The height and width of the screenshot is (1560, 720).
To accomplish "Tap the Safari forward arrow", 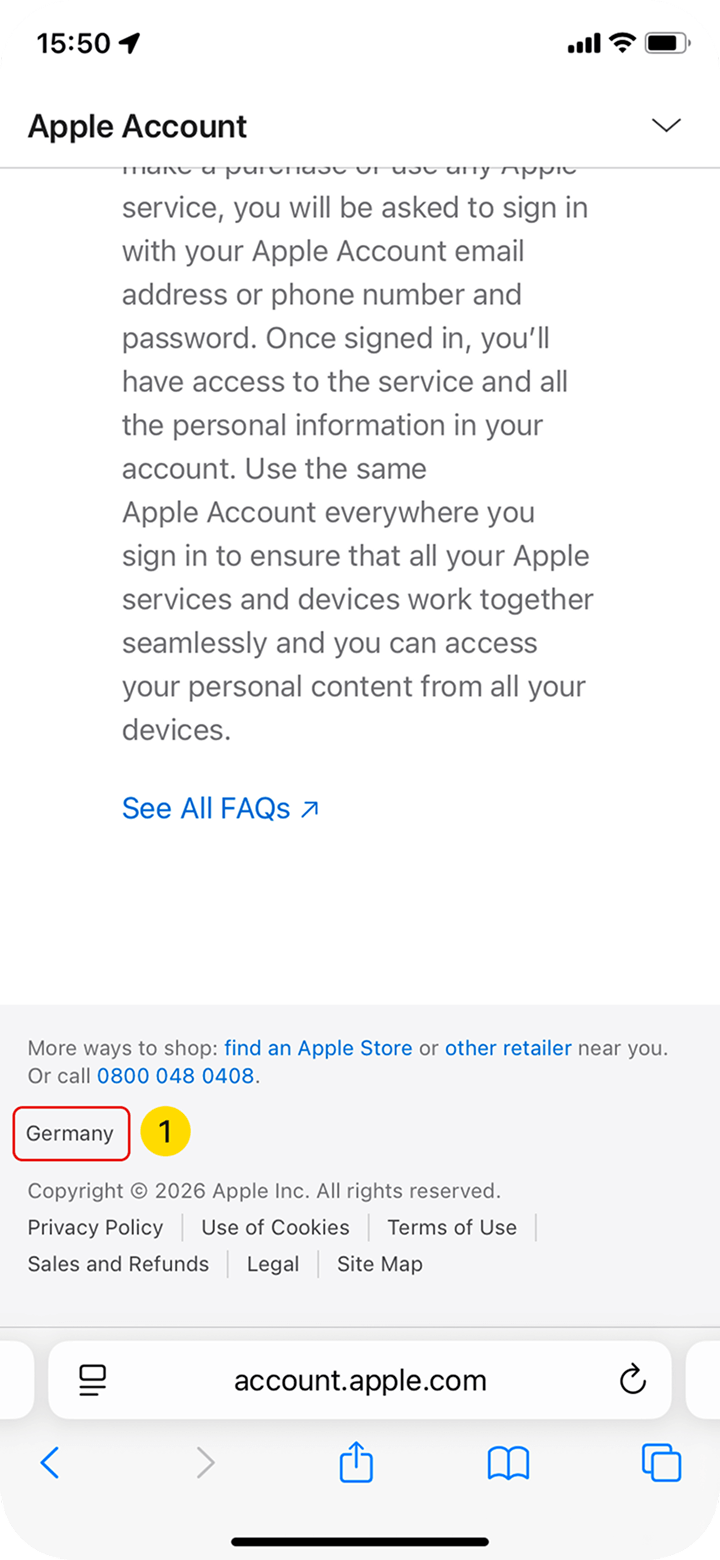I will click(205, 1463).
